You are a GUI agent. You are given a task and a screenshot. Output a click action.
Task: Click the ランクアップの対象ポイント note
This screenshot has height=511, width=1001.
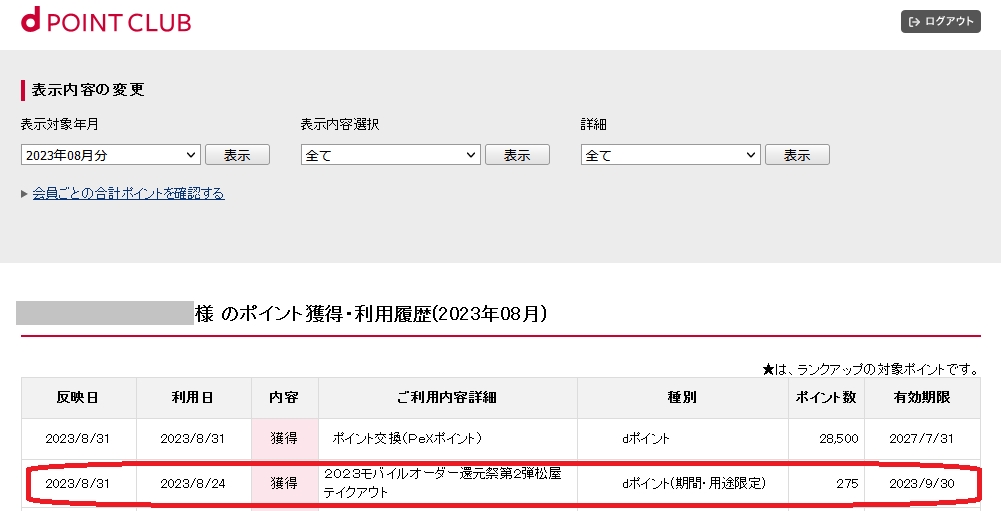[870, 369]
